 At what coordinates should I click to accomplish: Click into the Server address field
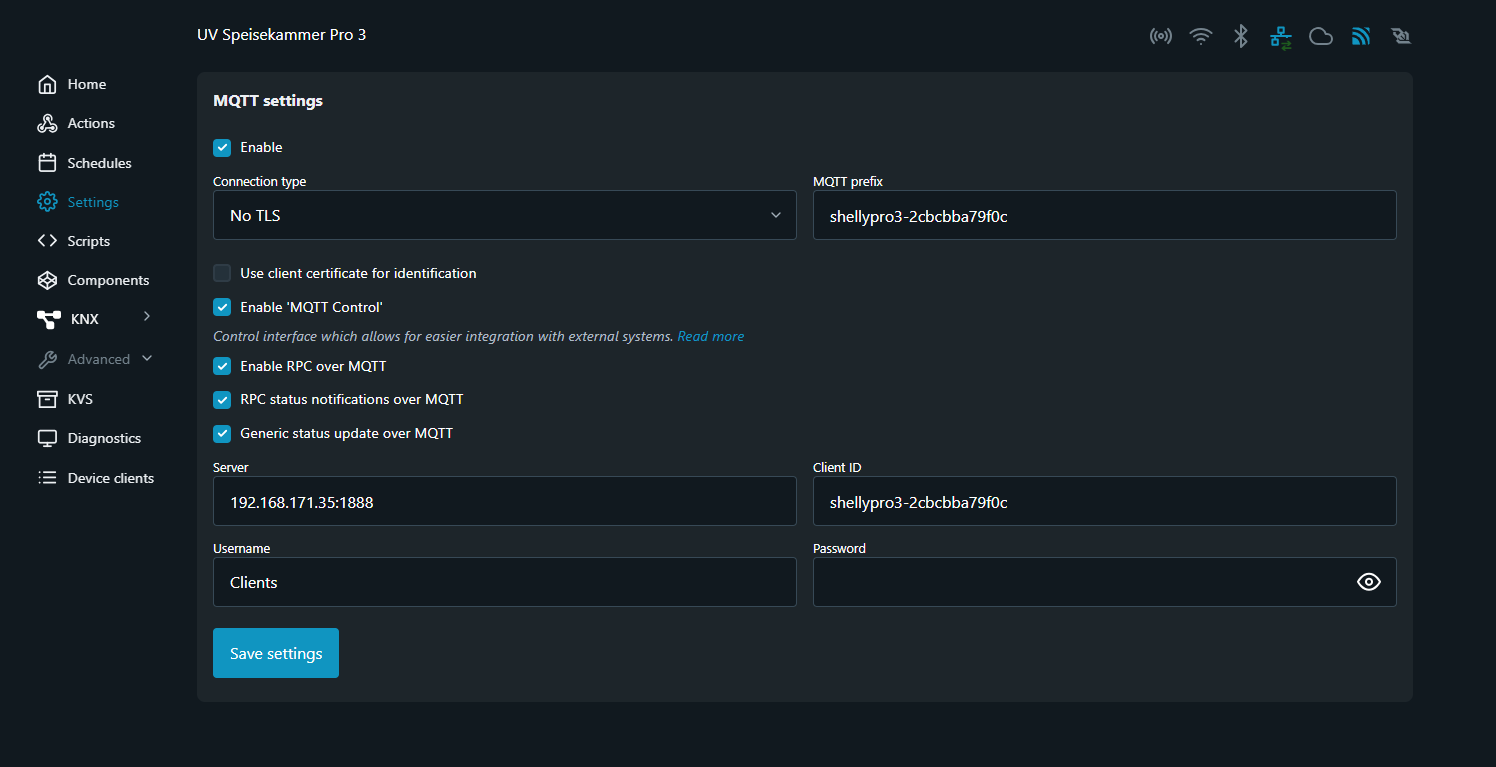click(504, 502)
